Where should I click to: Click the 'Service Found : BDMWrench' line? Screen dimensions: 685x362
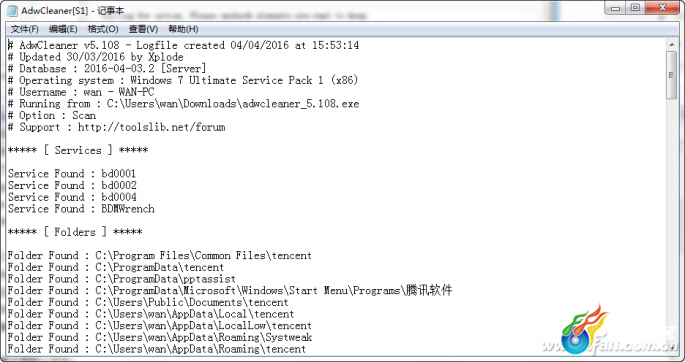(x=81, y=209)
